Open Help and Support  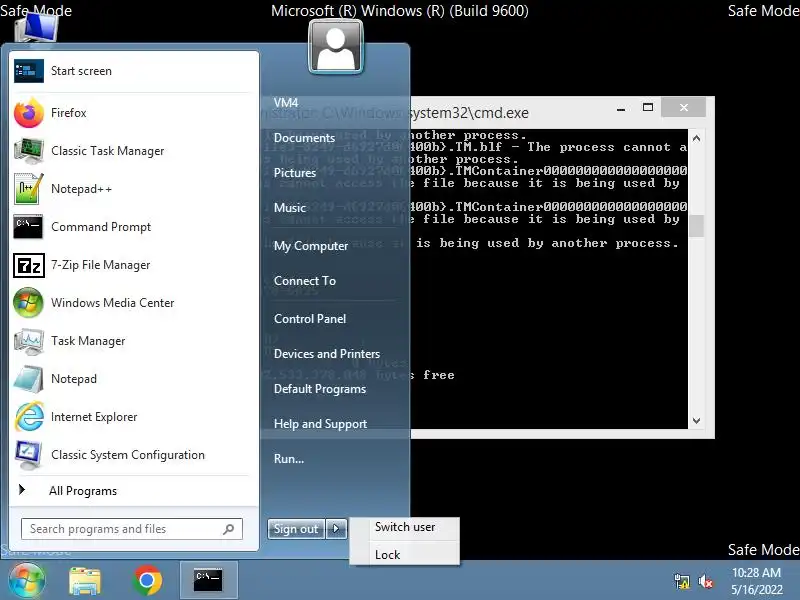(320, 424)
